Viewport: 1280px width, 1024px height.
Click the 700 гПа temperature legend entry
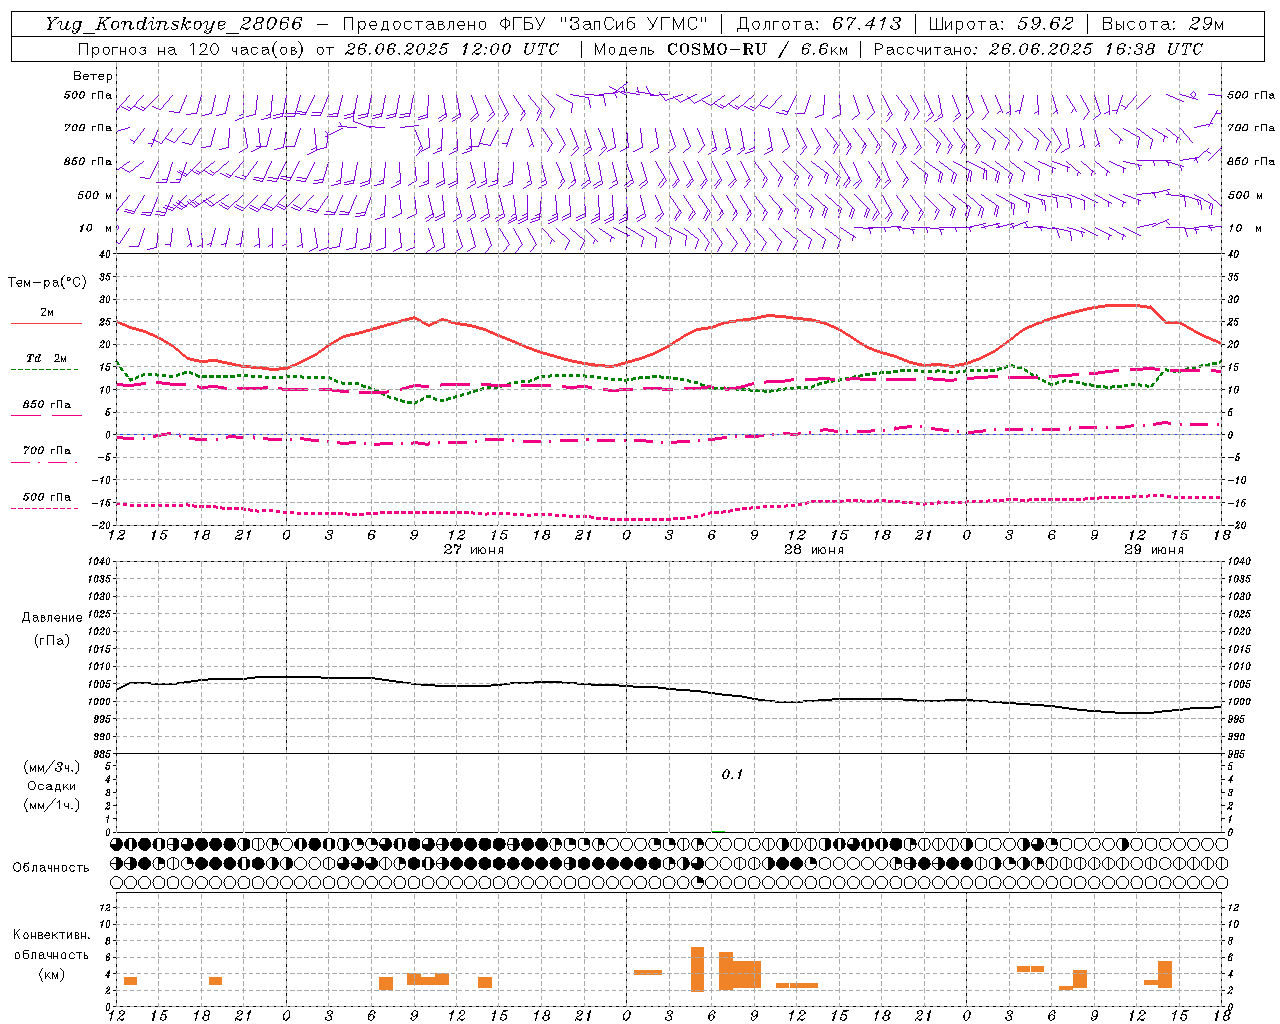46,451
